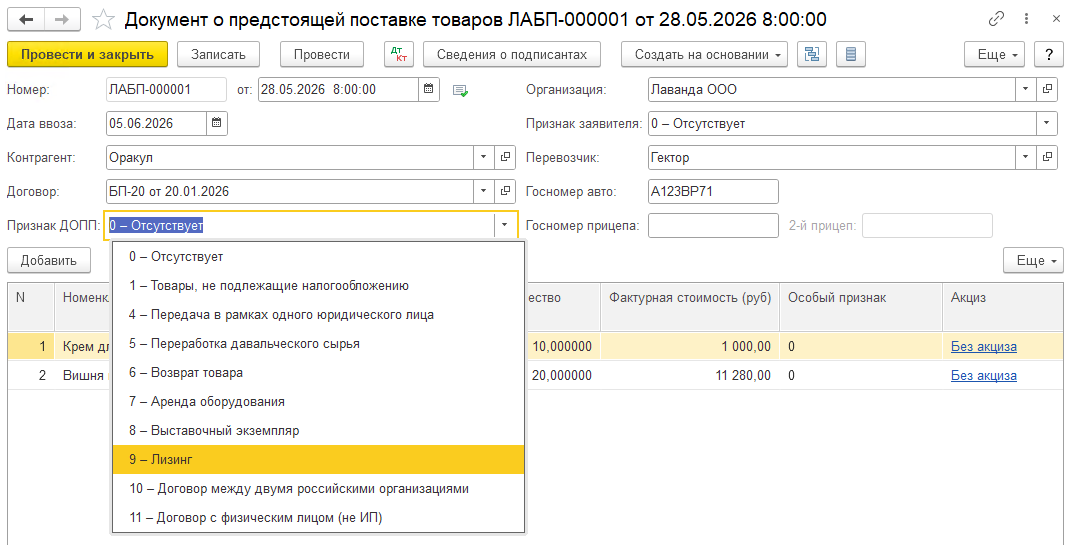This screenshot has width=1073, height=545.
Task: Go forward with the right arrow button
Action: [x=62, y=19]
